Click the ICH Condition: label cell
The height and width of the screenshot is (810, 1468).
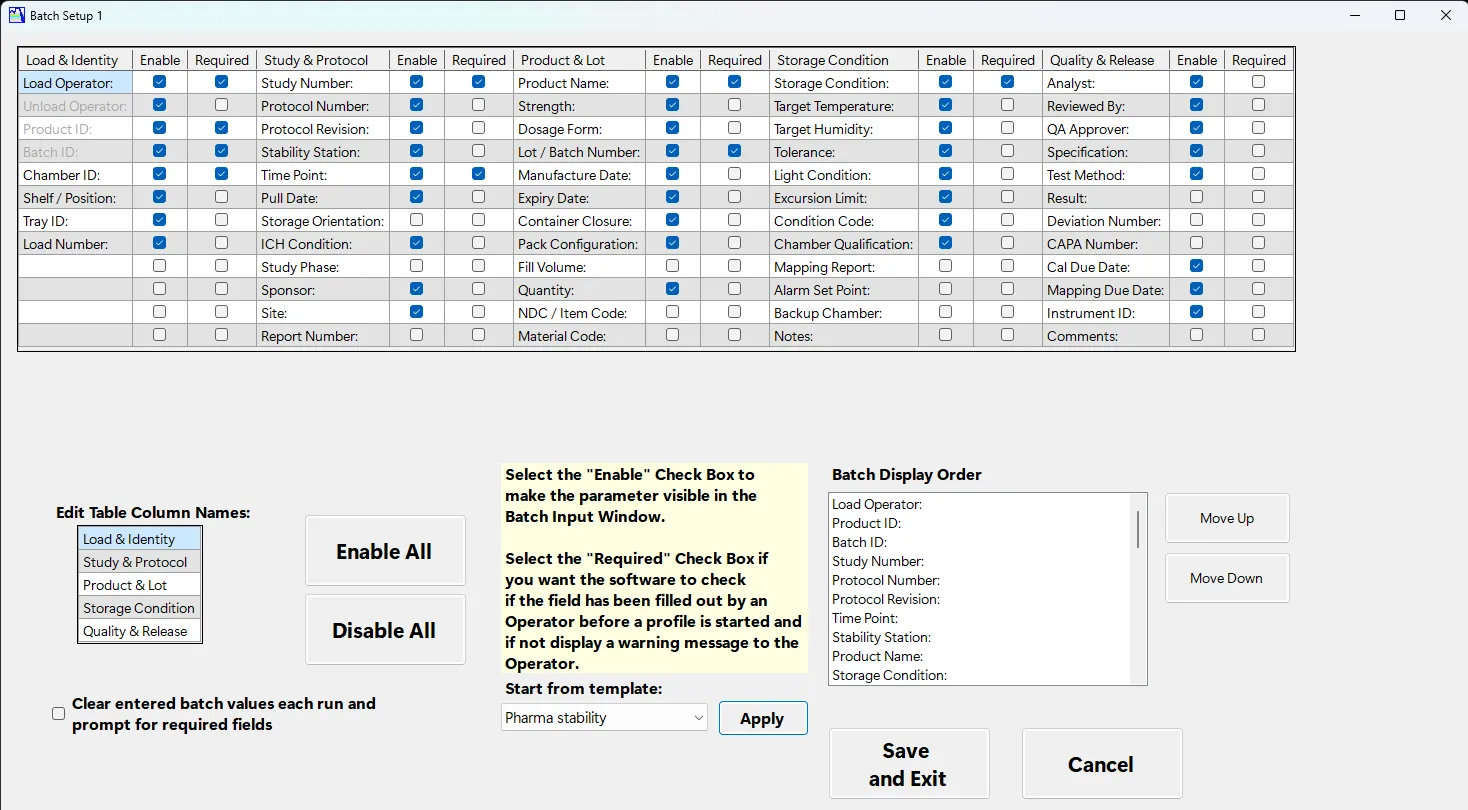(323, 244)
